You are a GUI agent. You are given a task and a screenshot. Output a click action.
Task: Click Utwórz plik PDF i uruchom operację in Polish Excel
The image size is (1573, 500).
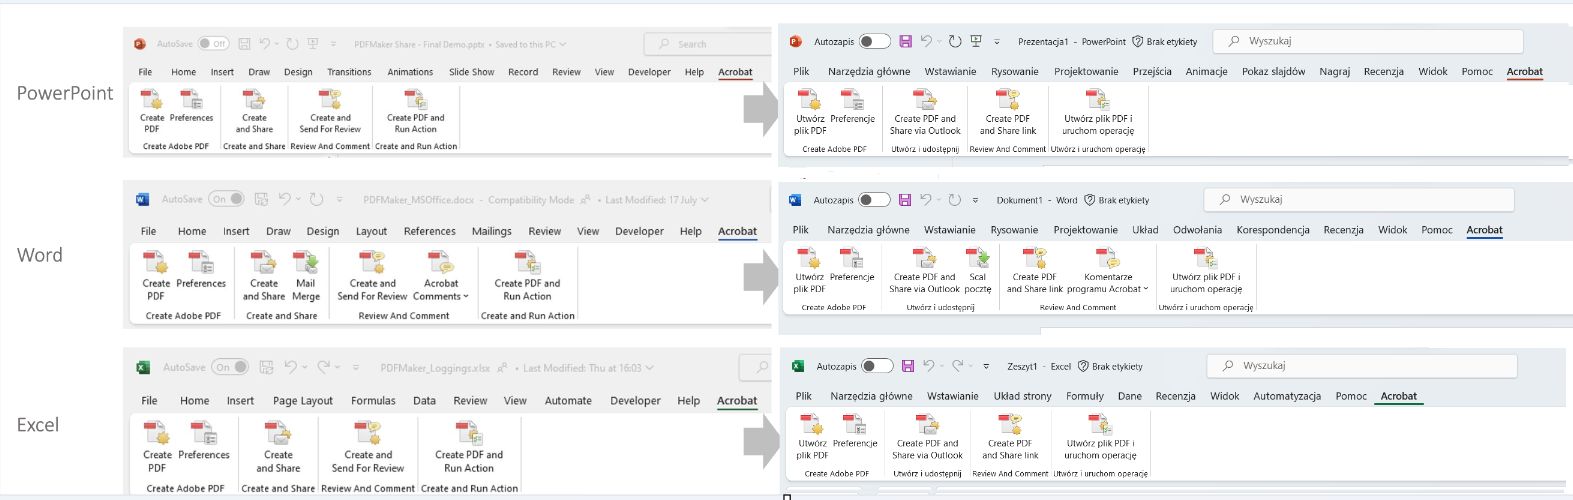(1100, 437)
